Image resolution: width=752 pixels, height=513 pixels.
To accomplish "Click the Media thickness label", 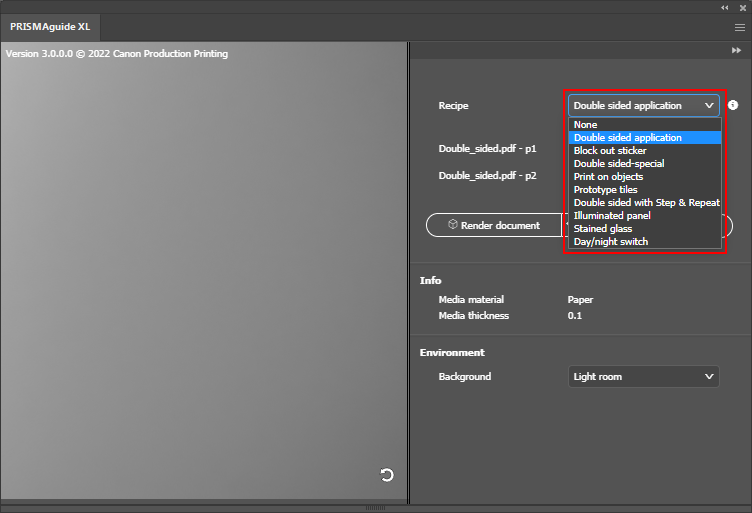I will click(473, 315).
